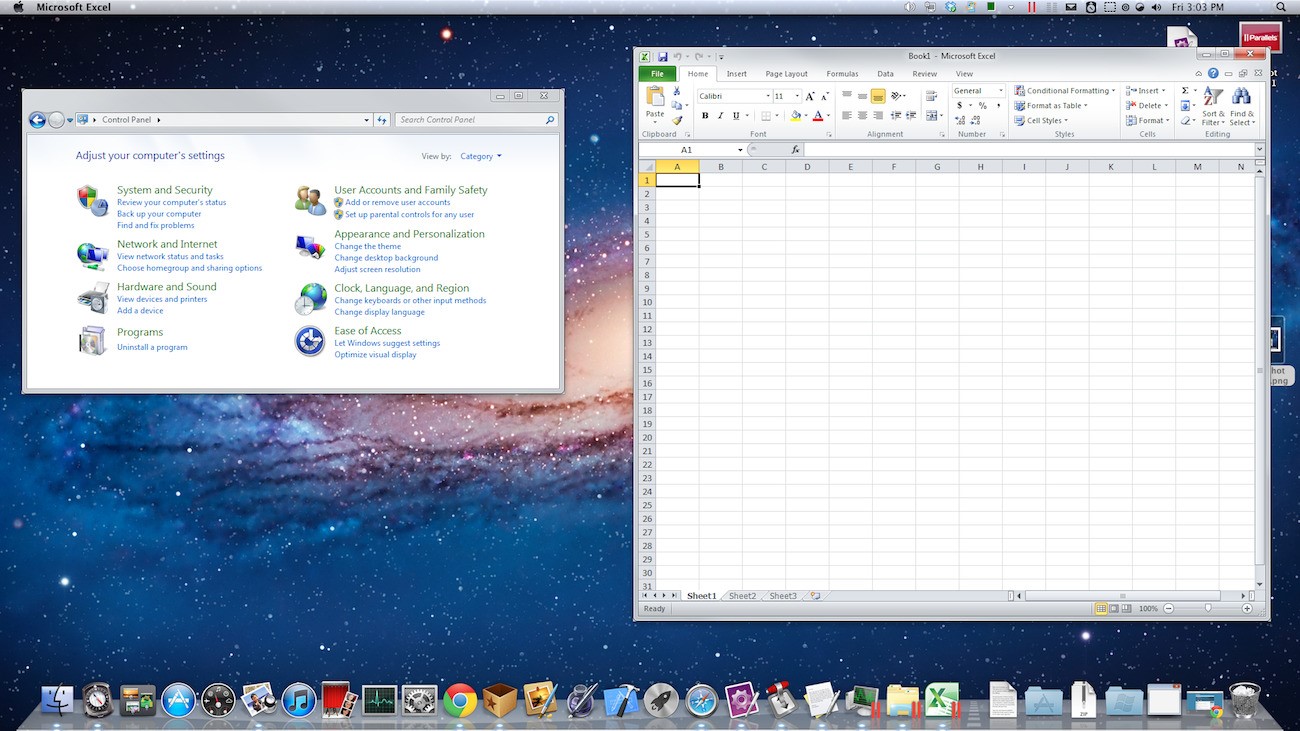1300x731 pixels.
Task: Click the Save icon in Quick Access
Action: click(x=662, y=57)
